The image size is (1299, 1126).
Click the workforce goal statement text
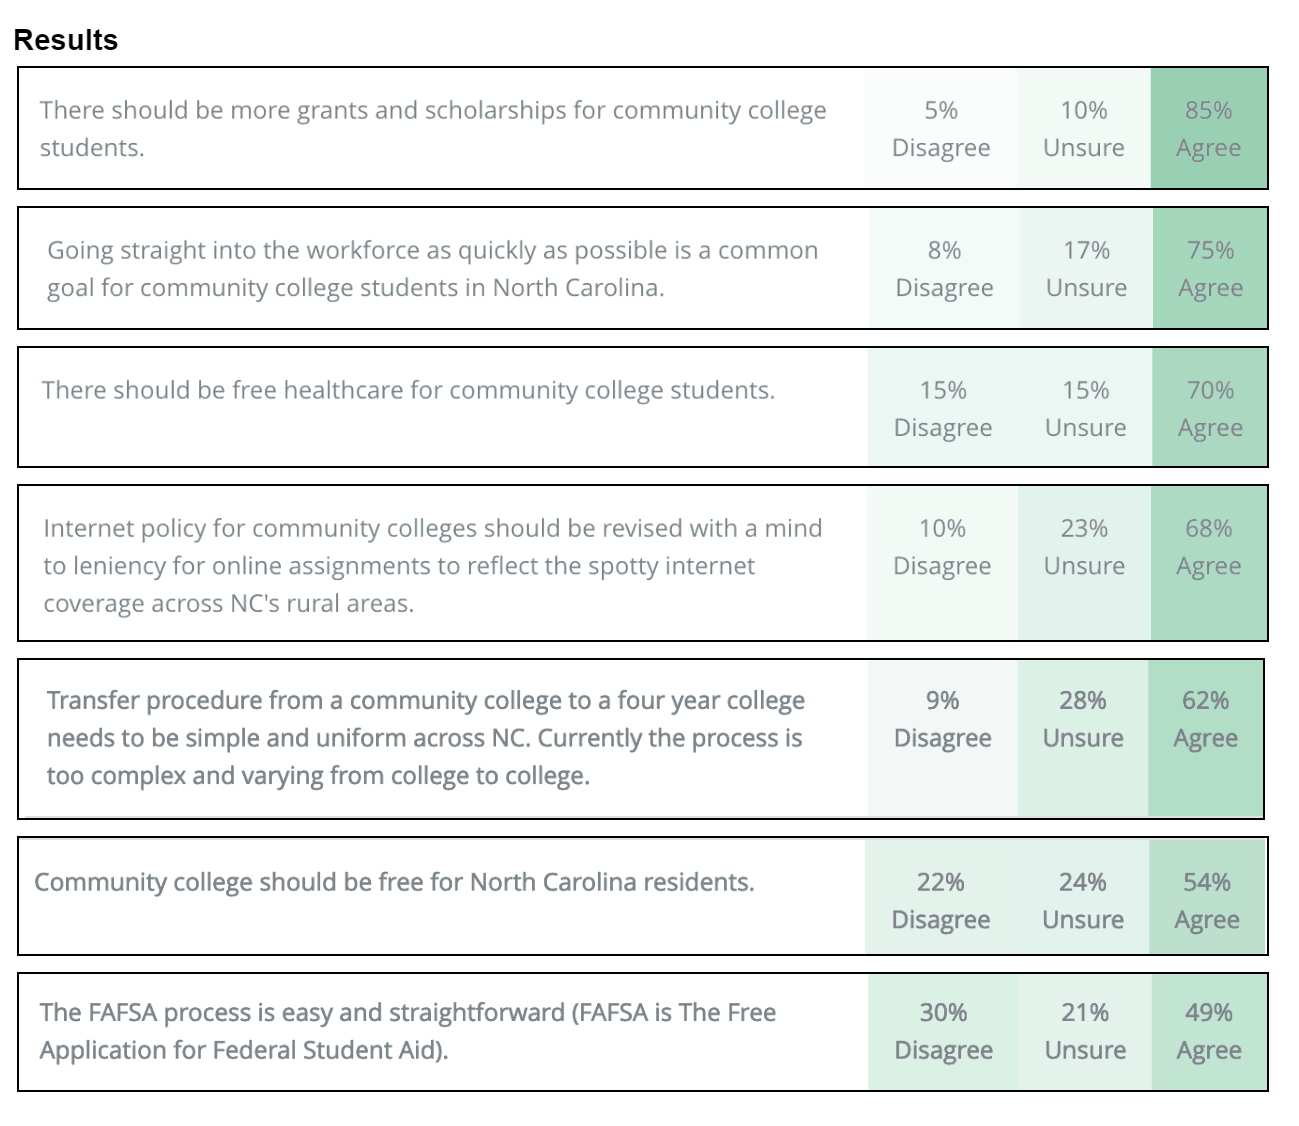433,269
